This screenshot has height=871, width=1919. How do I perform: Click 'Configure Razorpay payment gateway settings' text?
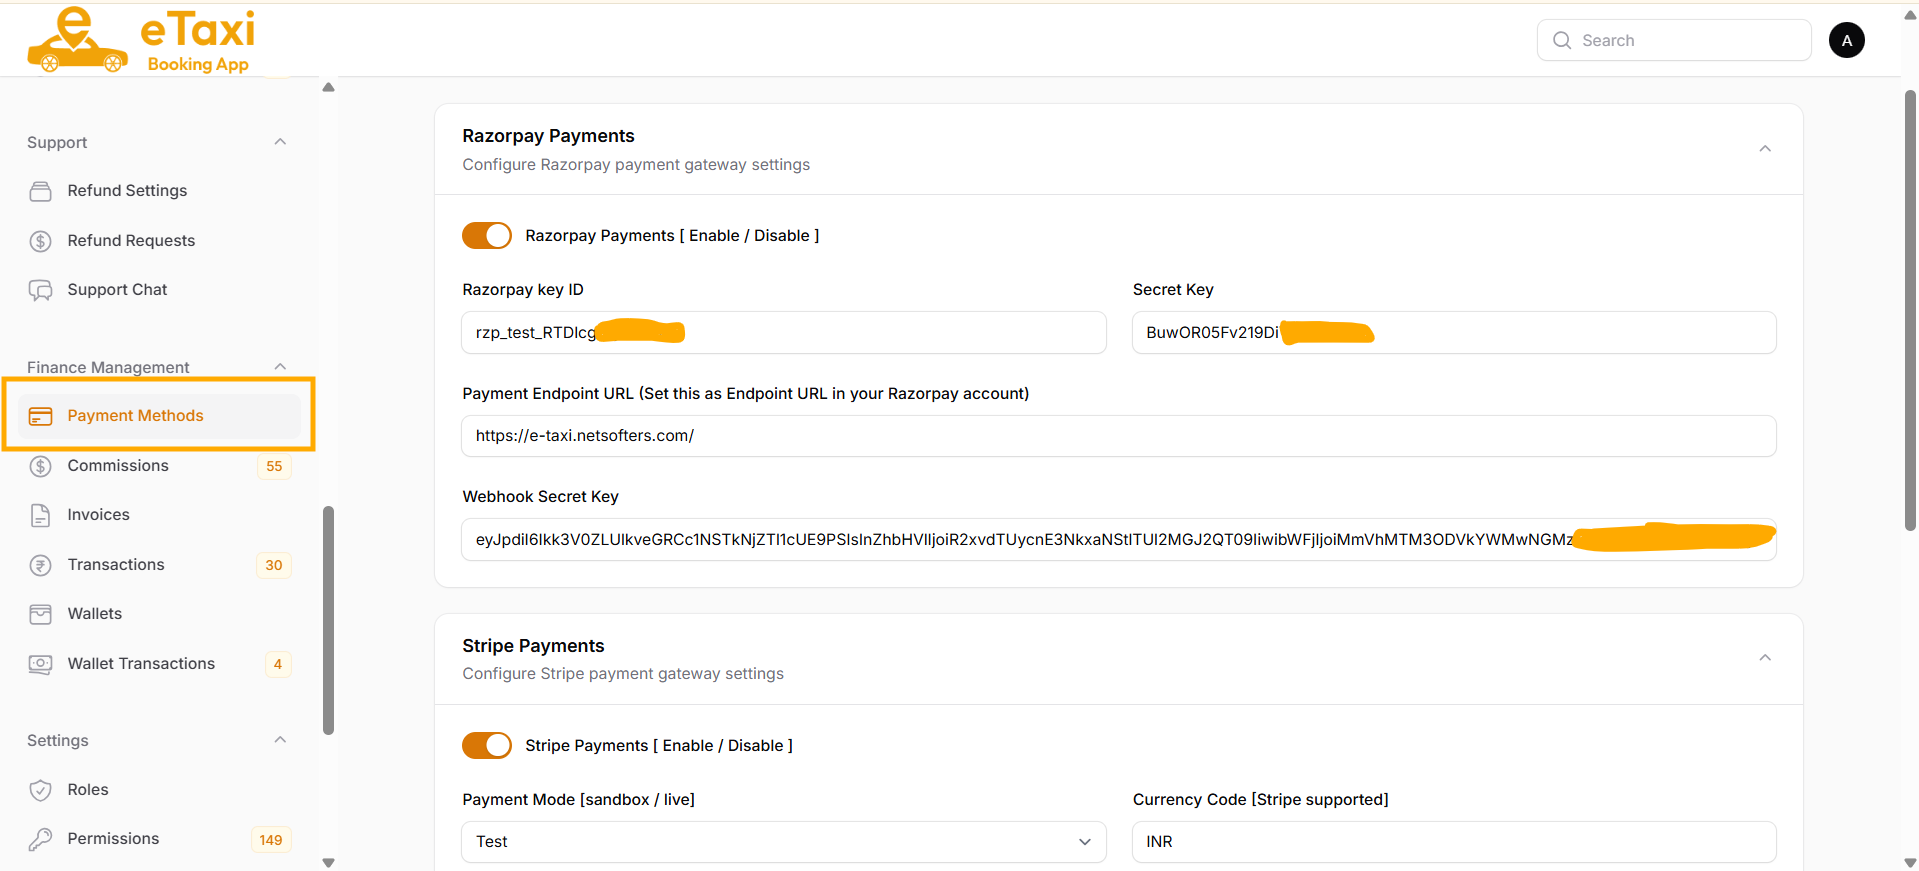click(636, 165)
